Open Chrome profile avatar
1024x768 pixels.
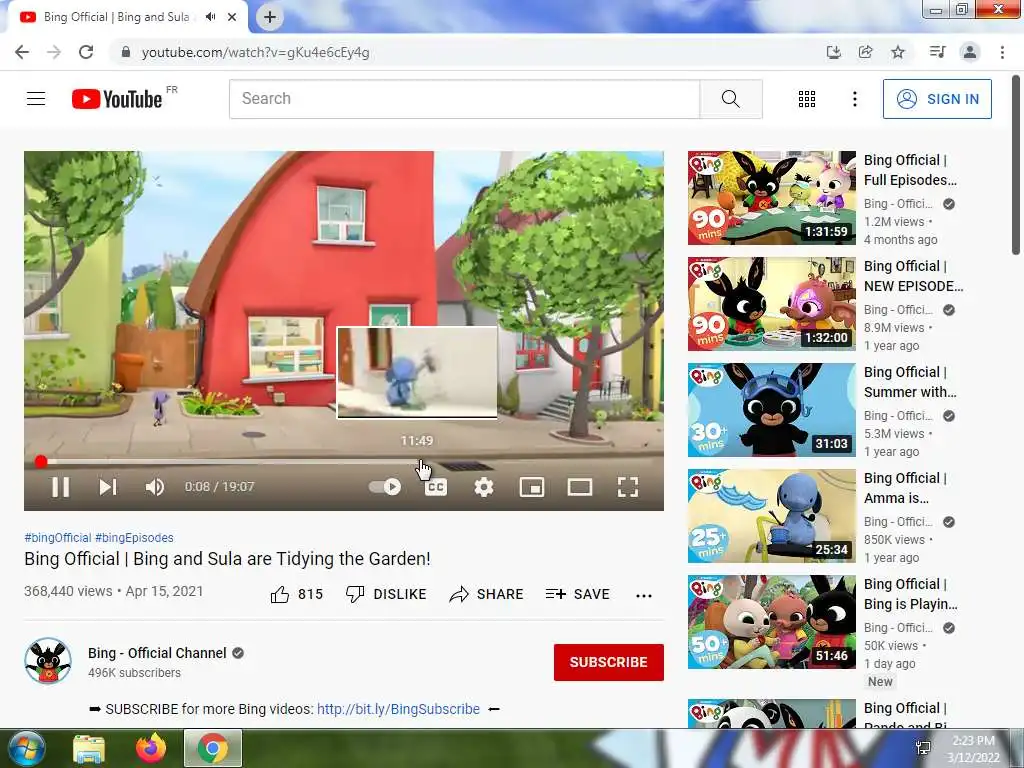click(x=970, y=52)
